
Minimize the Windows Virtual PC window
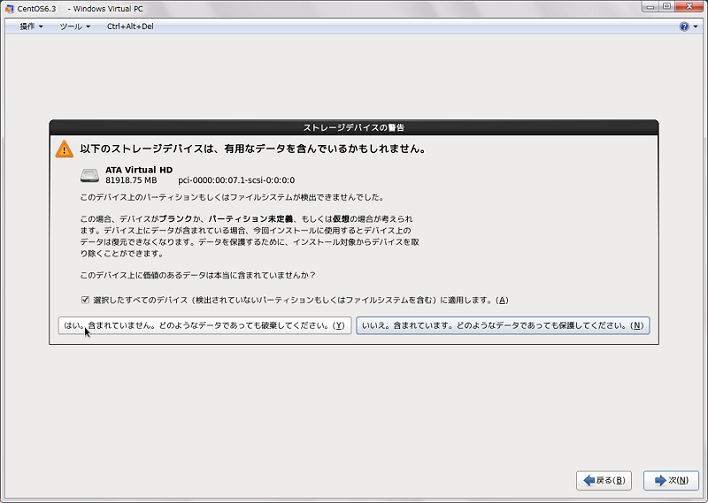pyautogui.click(x=650, y=7)
